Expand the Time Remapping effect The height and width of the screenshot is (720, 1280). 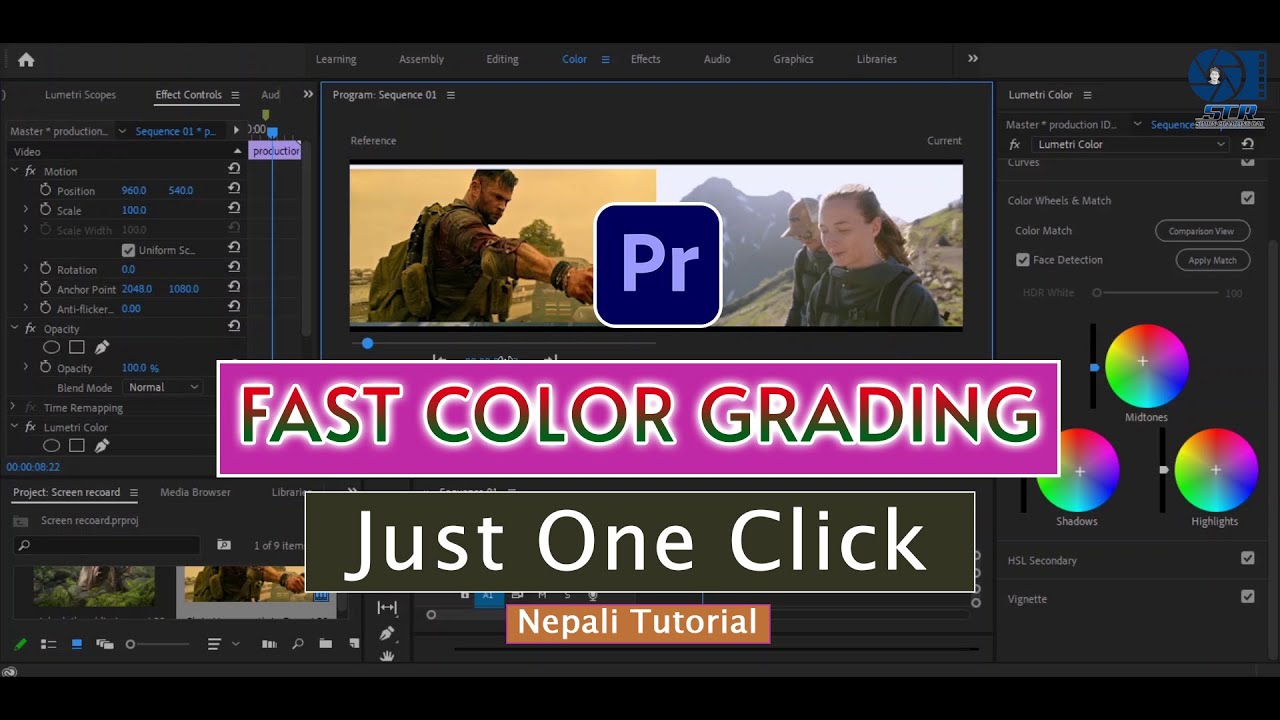[x=14, y=407]
